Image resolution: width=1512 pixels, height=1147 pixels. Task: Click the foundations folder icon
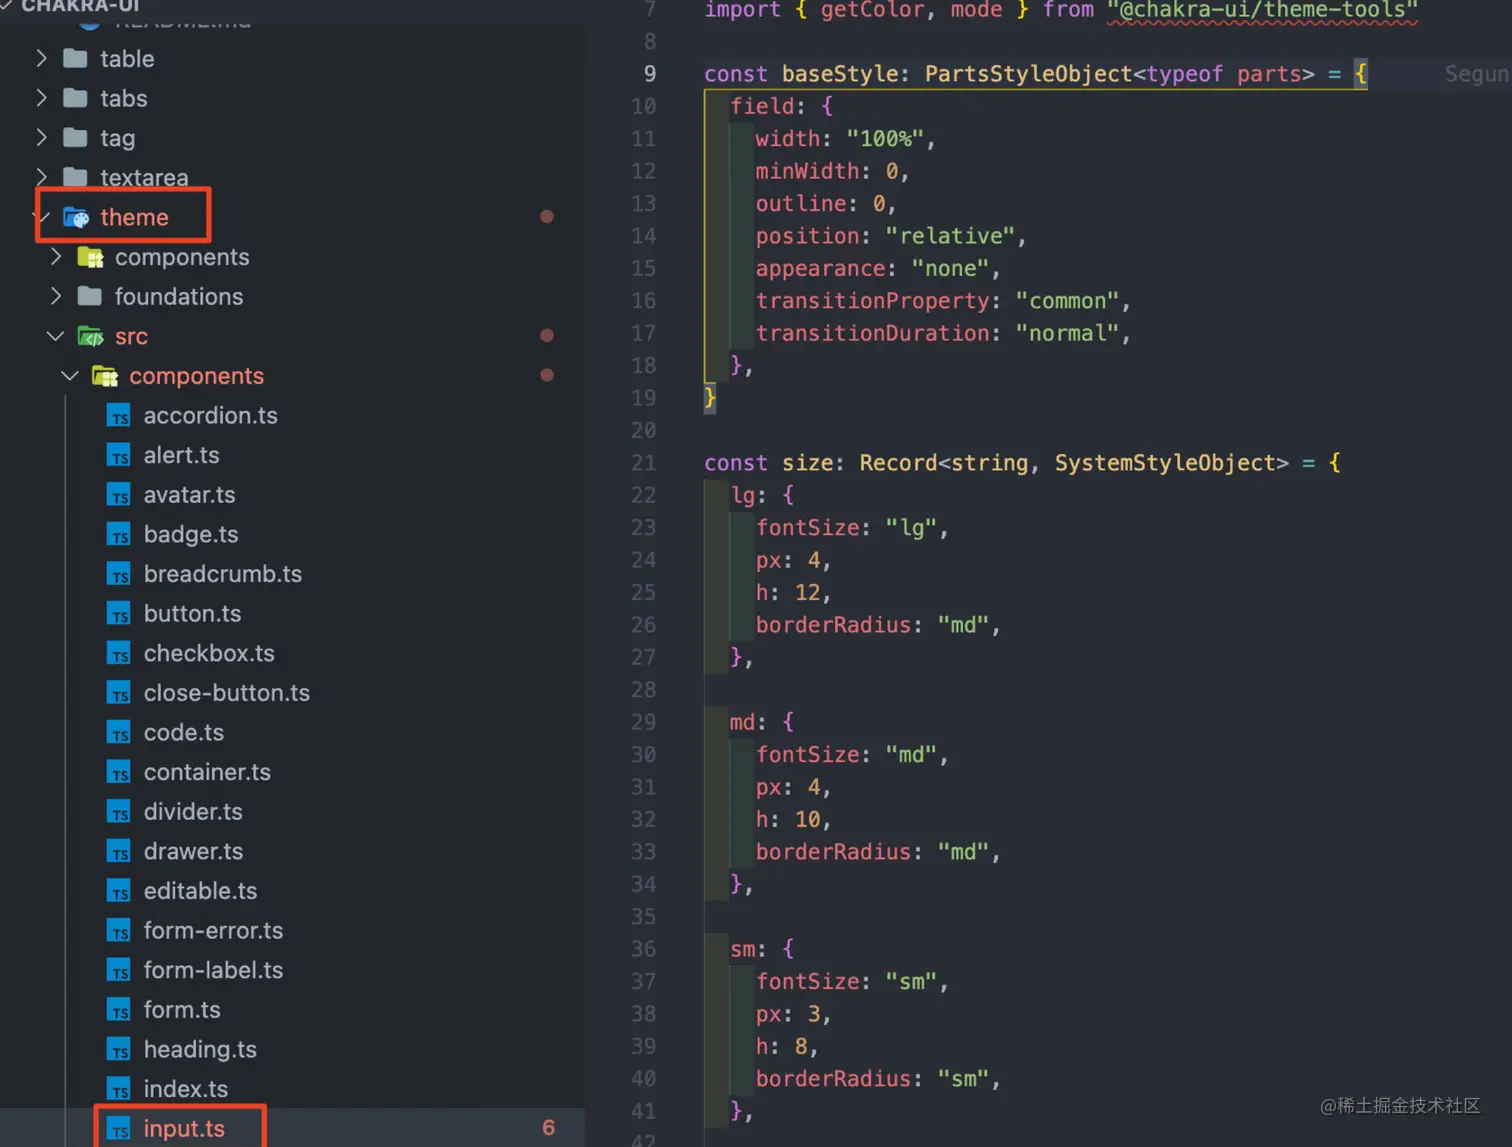point(90,296)
